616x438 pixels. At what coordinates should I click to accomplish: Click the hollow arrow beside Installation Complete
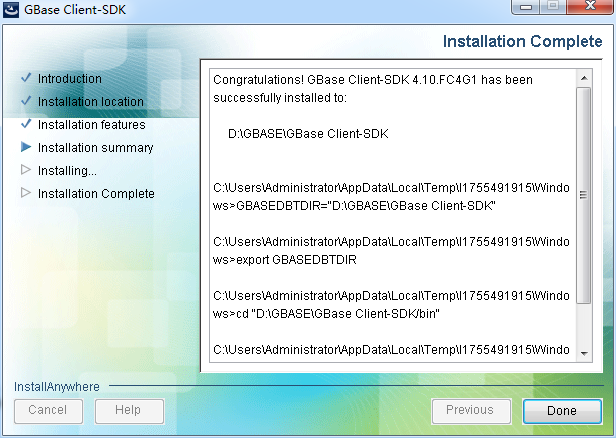25,193
